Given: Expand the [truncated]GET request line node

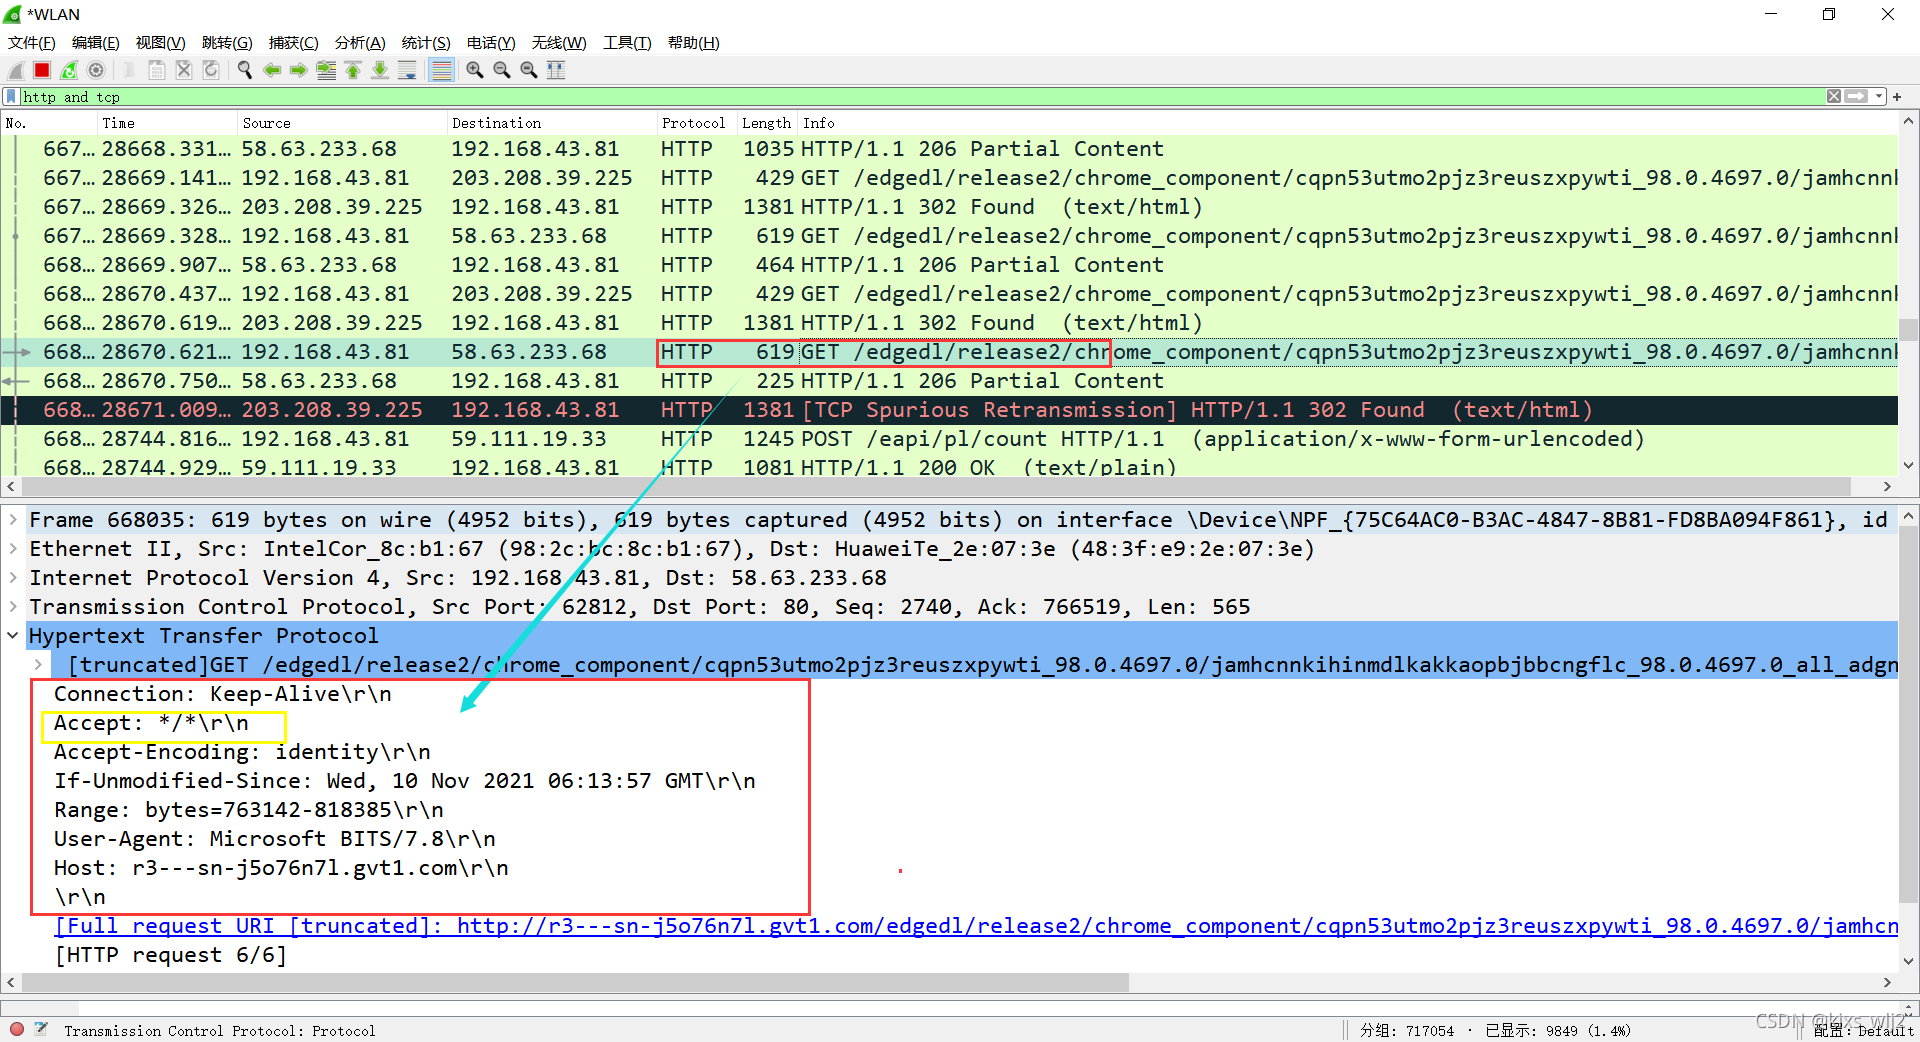Looking at the screenshot, I should (x=38, y=665).
